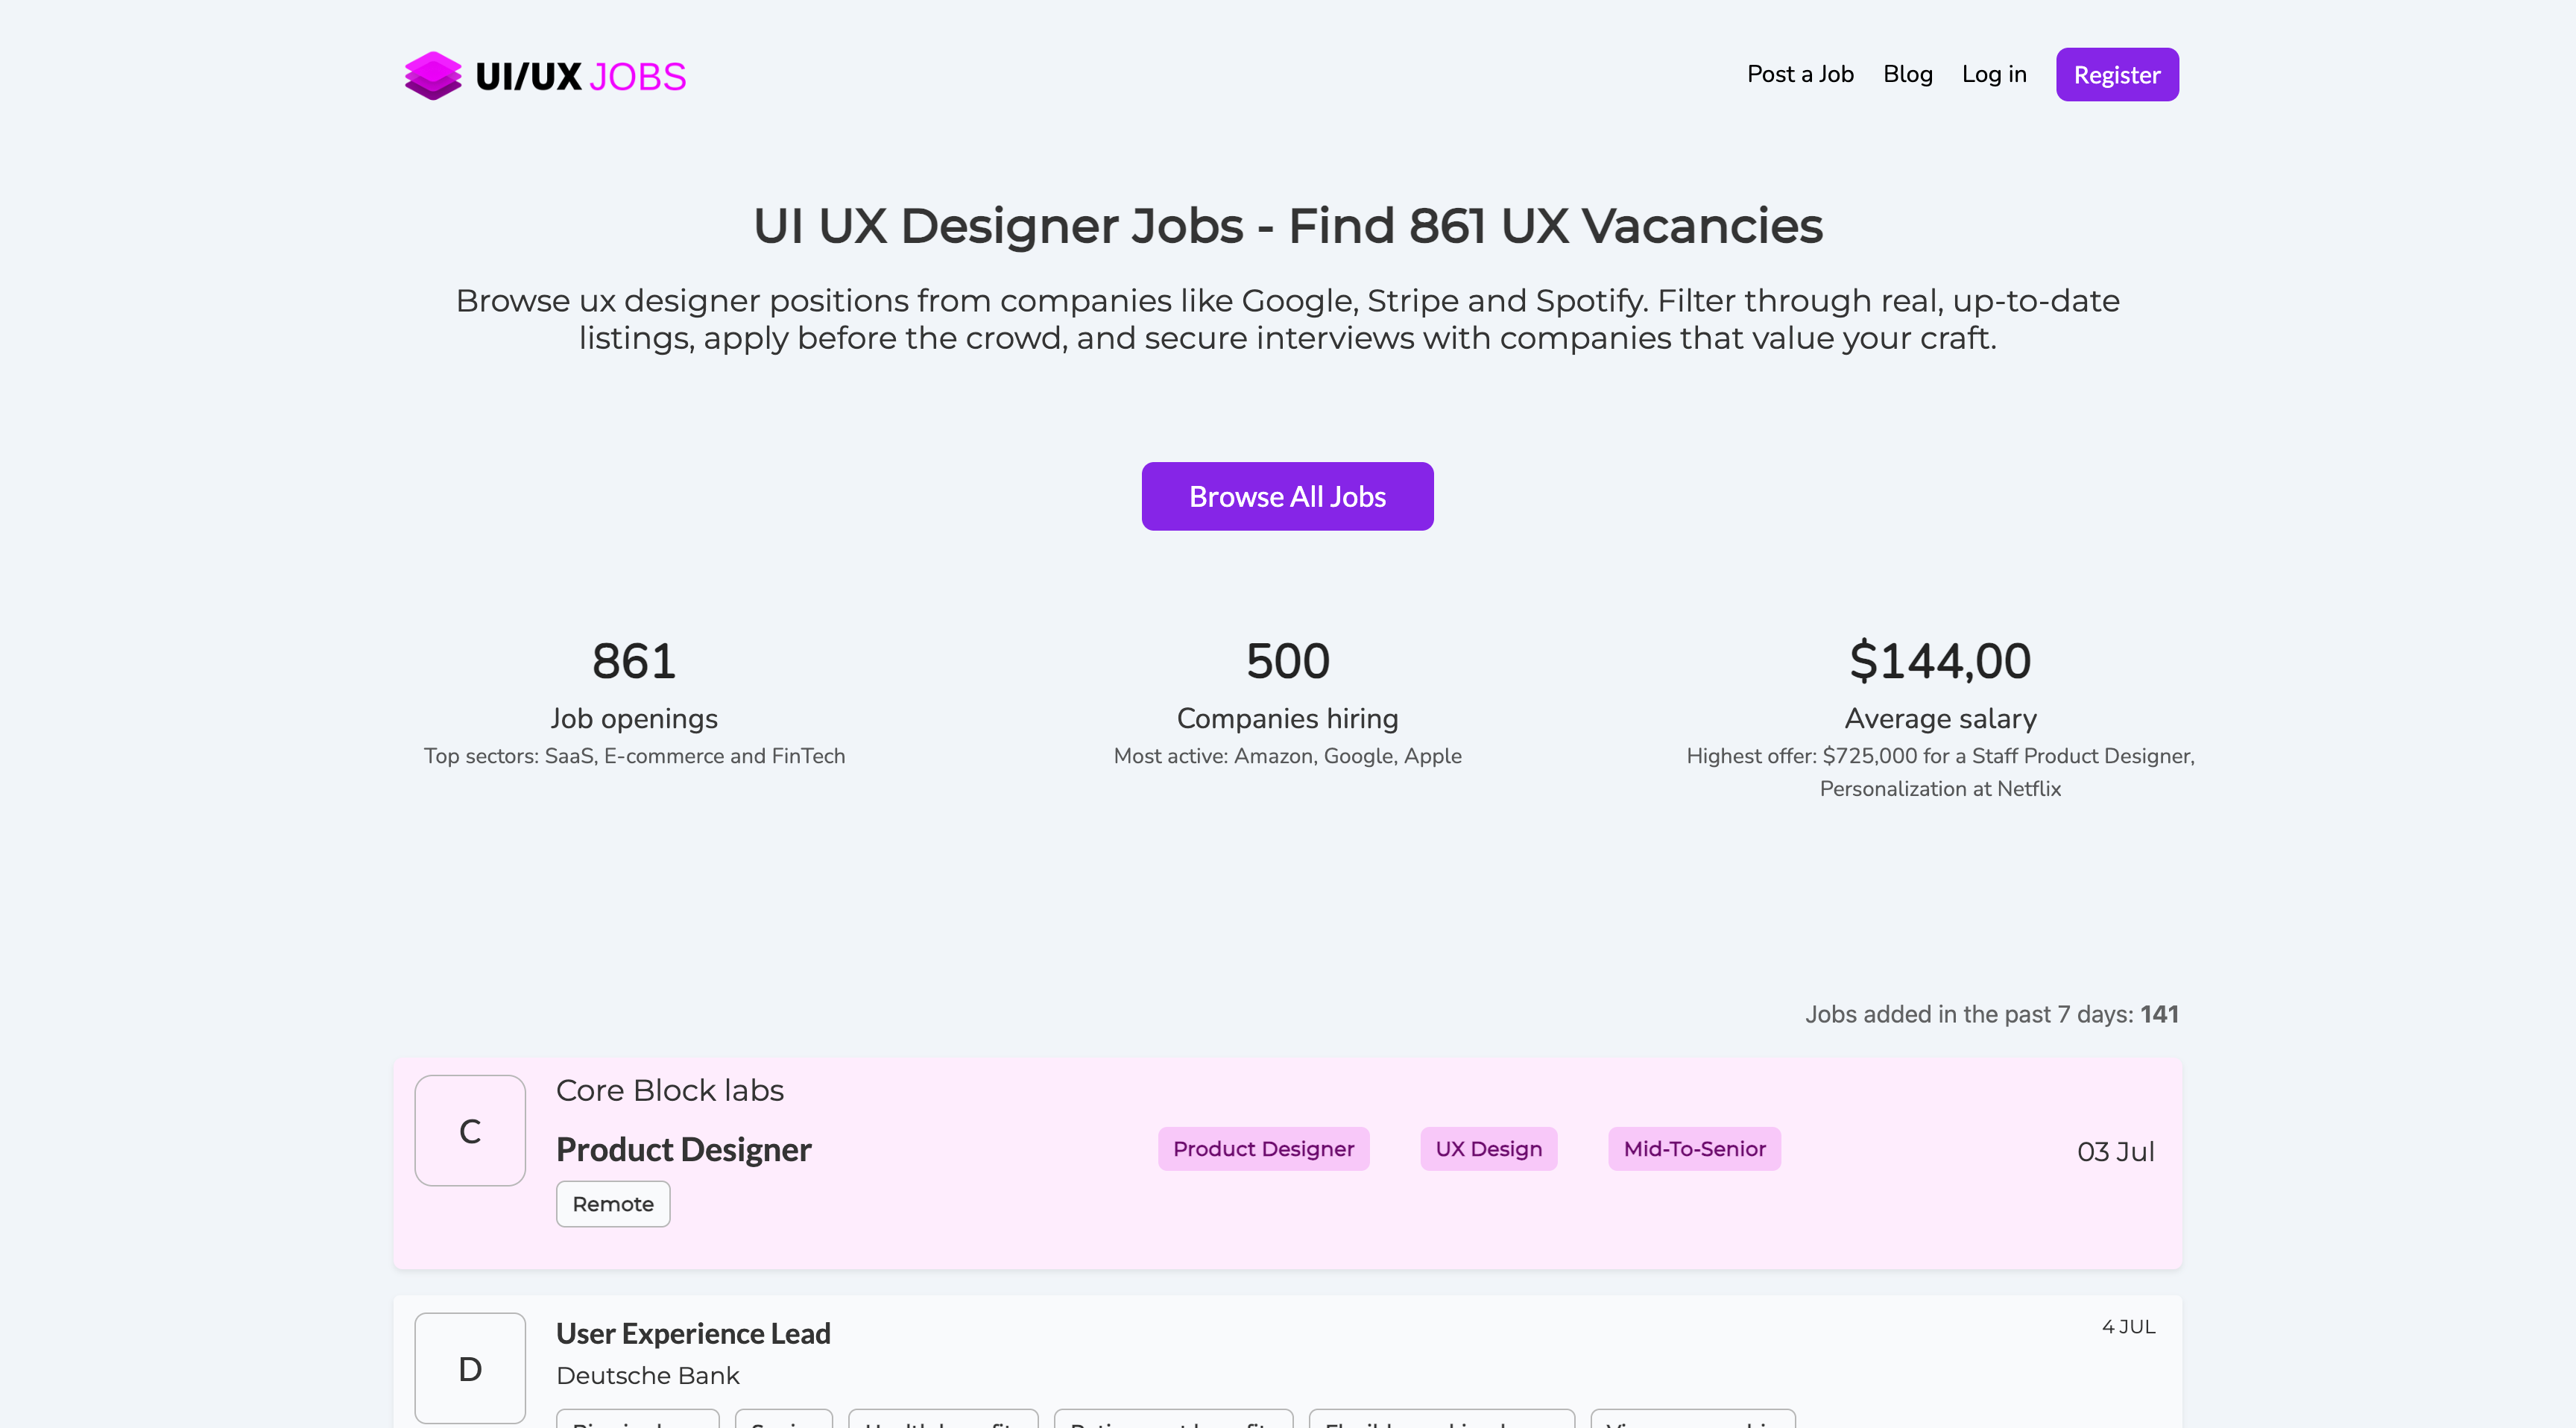Click the Browse All Jobs button
2576x1428 pixels.
click(1287, 496)
